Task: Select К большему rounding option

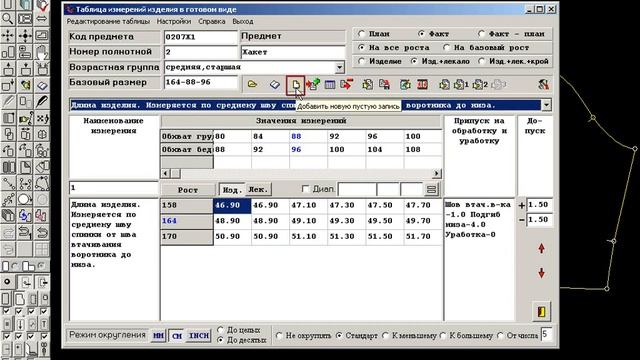Action: 443,336
